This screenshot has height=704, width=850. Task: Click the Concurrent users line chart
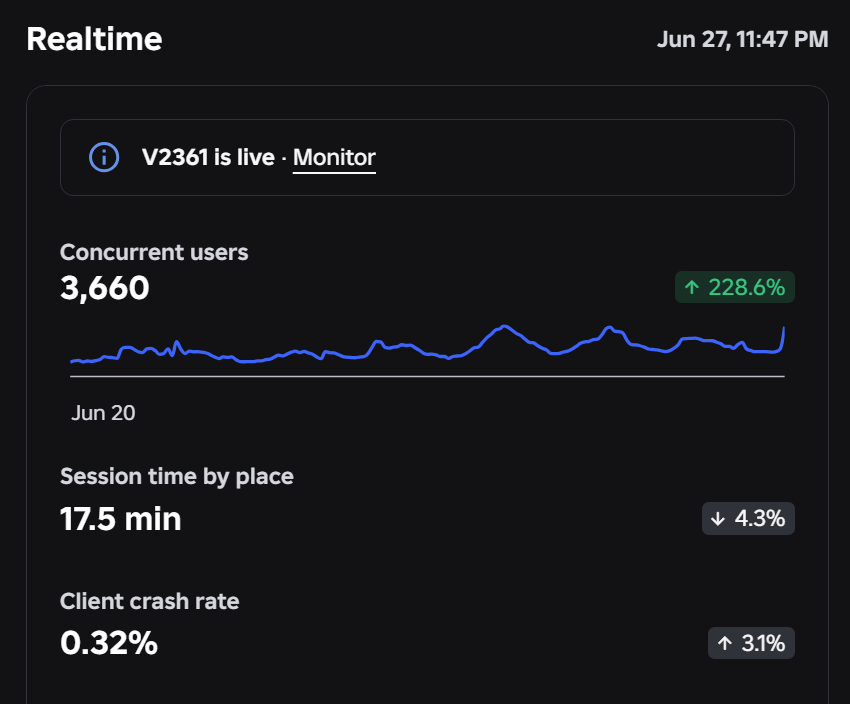point(427,350)
